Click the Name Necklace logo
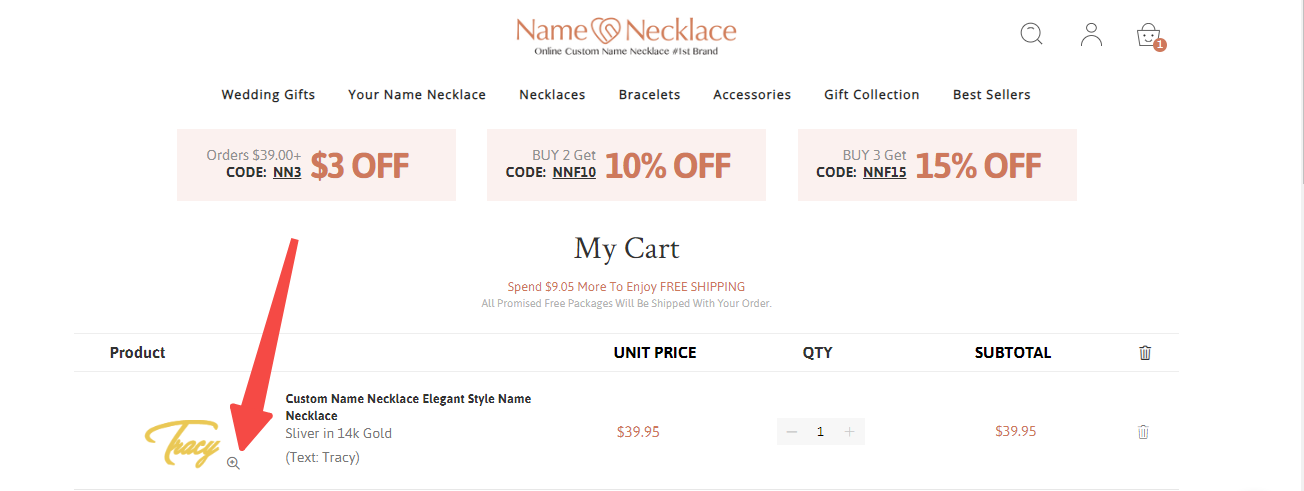This screenshot has width=1304, height=491. pos(626,36)
